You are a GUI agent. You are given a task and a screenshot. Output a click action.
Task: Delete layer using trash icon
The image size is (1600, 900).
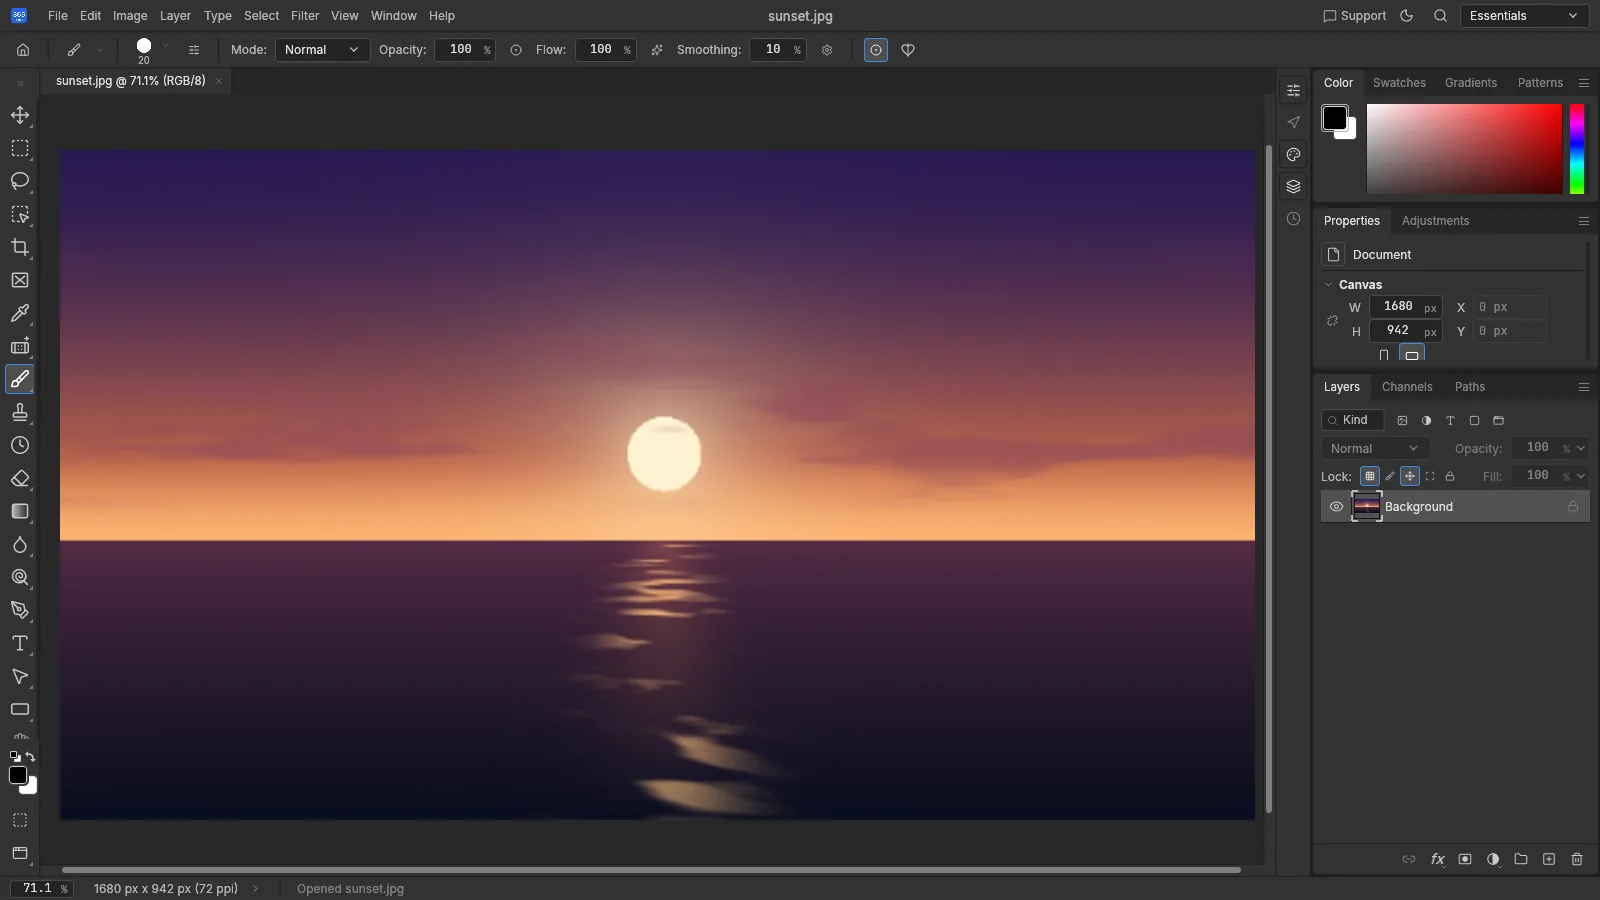pyautogui.click(x=1577, y=859)
